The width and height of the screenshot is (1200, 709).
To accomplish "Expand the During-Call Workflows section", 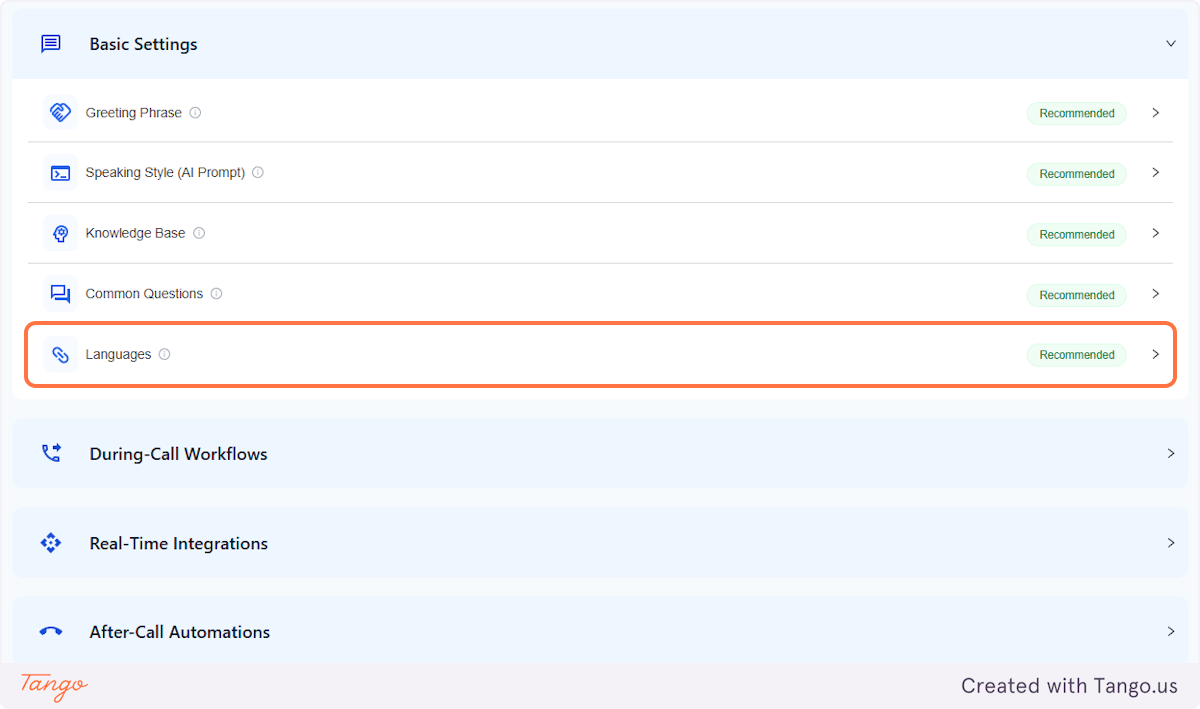I will point(1170,452).
